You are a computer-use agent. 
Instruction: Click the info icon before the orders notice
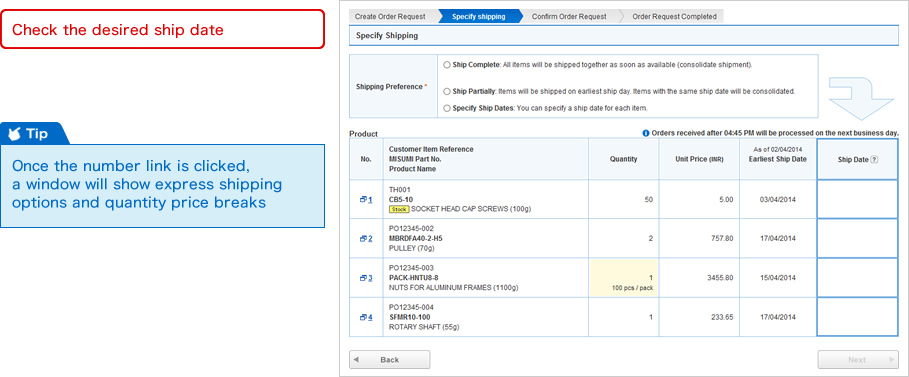[x=646, y=133]
